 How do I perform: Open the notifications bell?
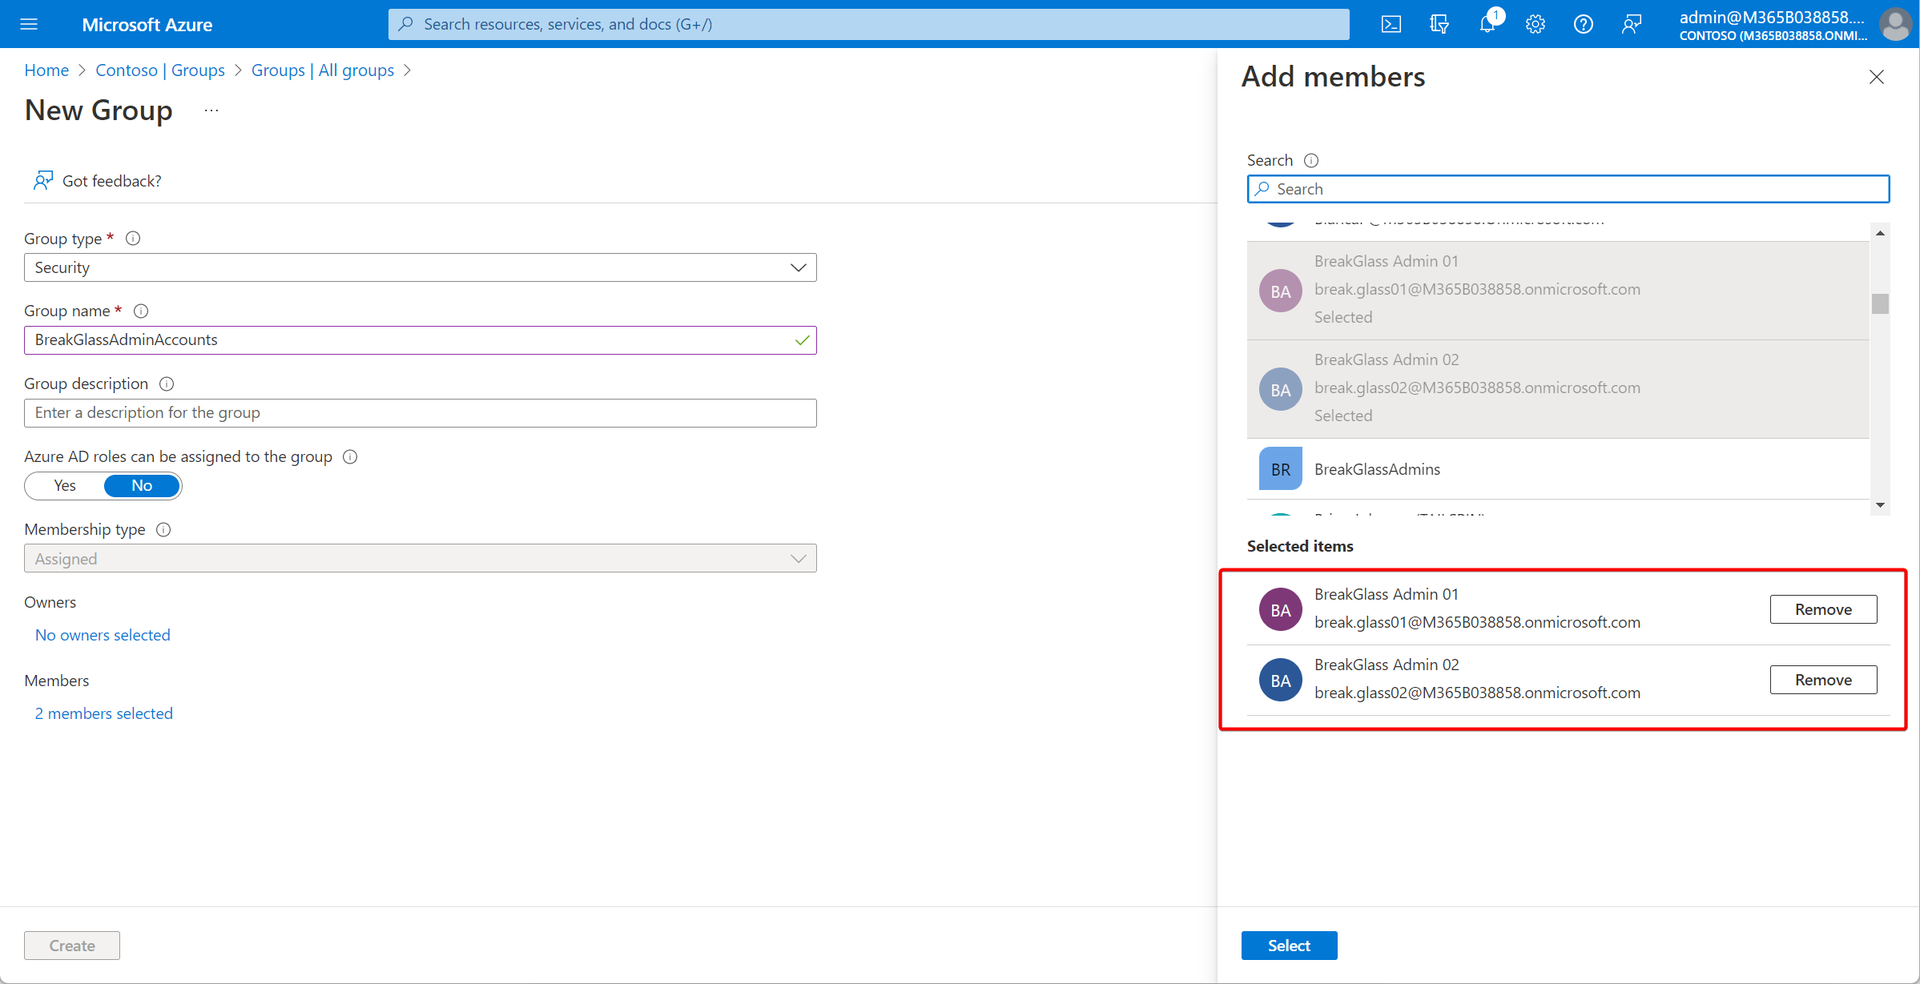point(1487,24)
